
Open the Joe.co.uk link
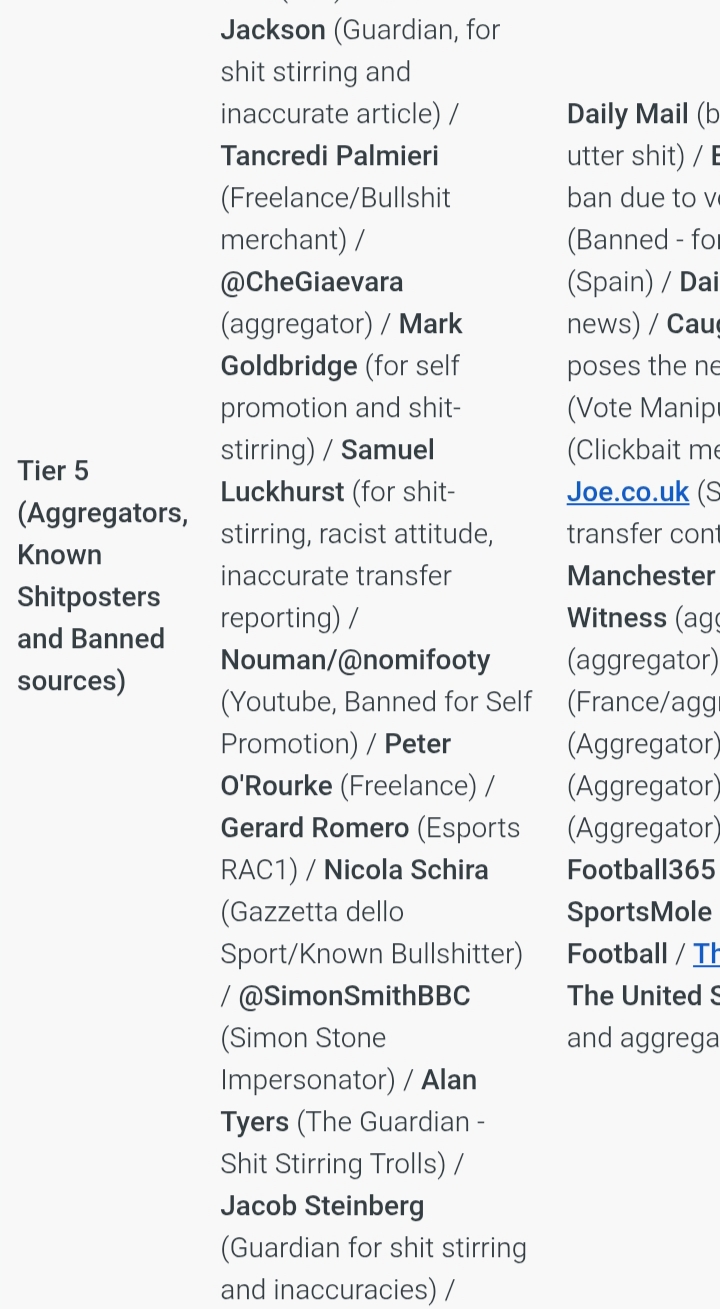click(627, 492)
